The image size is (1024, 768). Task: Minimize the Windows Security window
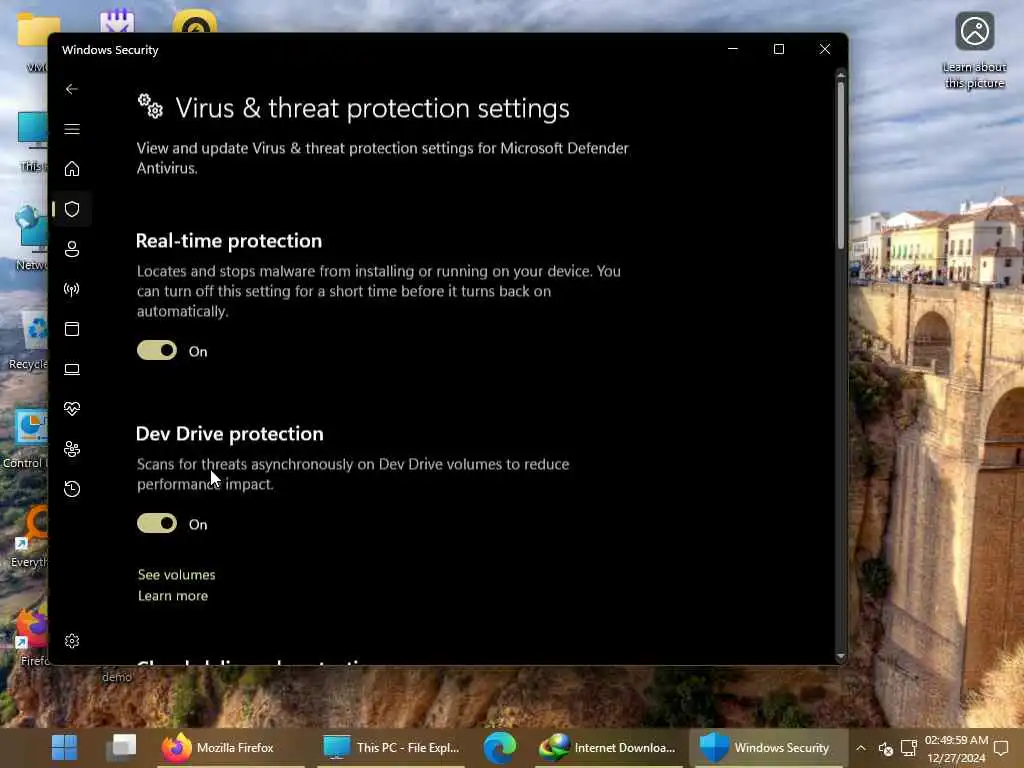click(733, 49)
